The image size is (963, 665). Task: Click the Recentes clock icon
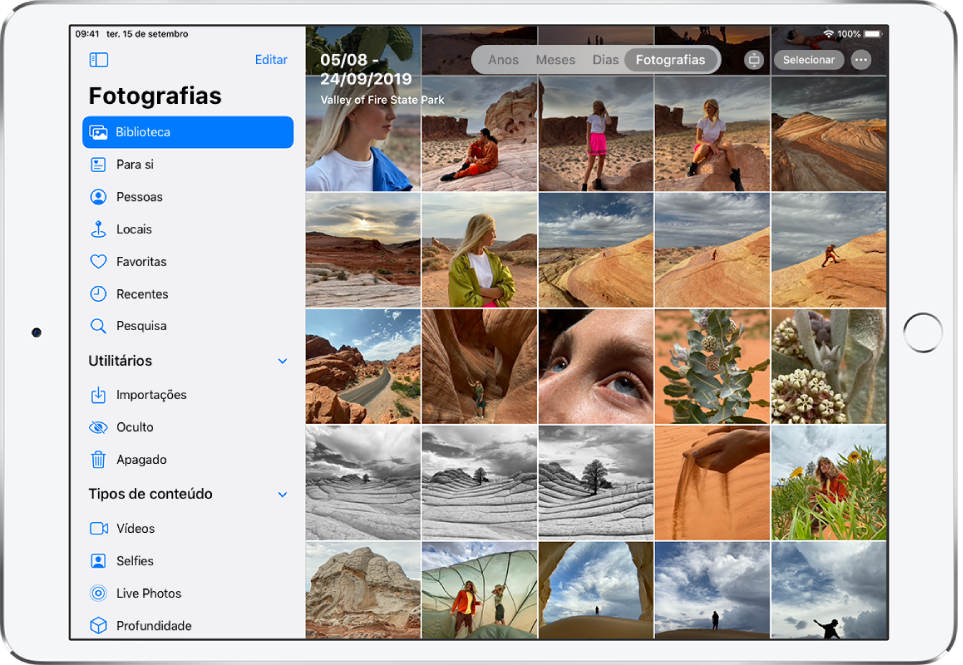[98, 294]
